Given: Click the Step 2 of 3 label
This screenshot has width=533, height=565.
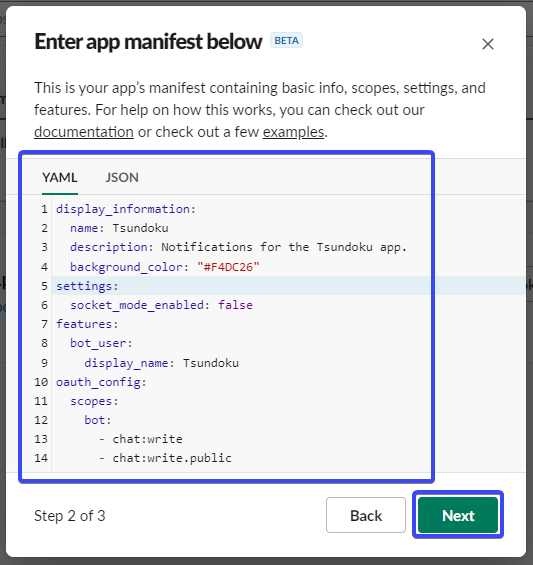Looking at the screenshot, I should 70,516.
